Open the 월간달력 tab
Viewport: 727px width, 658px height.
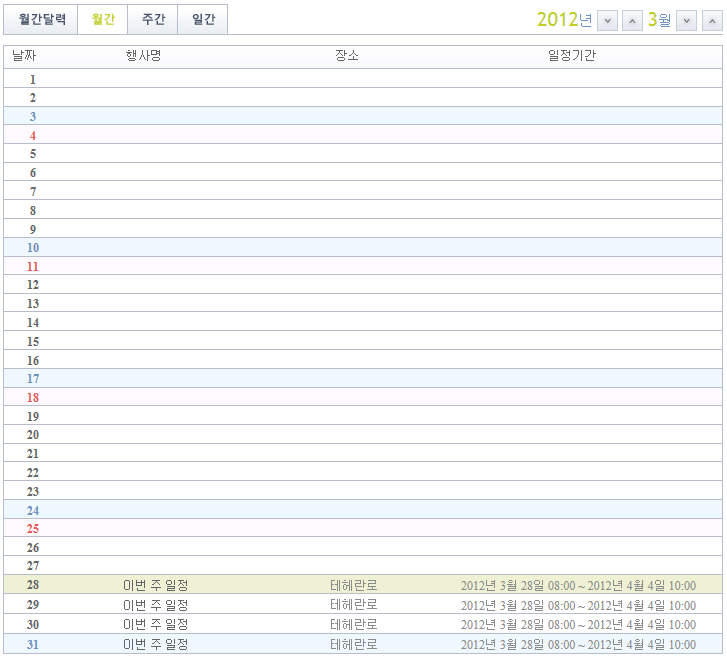(42, 19)
